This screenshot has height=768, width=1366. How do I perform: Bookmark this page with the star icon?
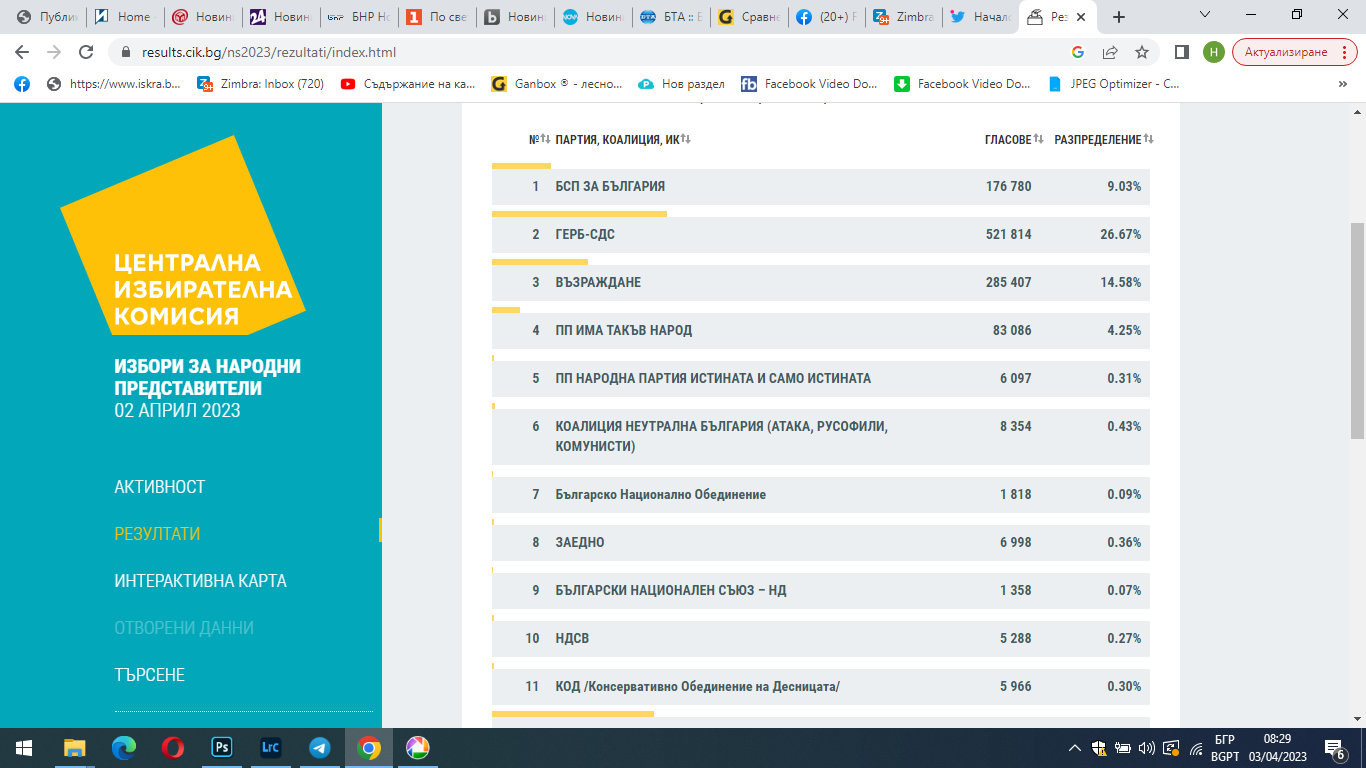(x=1141, y=52)
